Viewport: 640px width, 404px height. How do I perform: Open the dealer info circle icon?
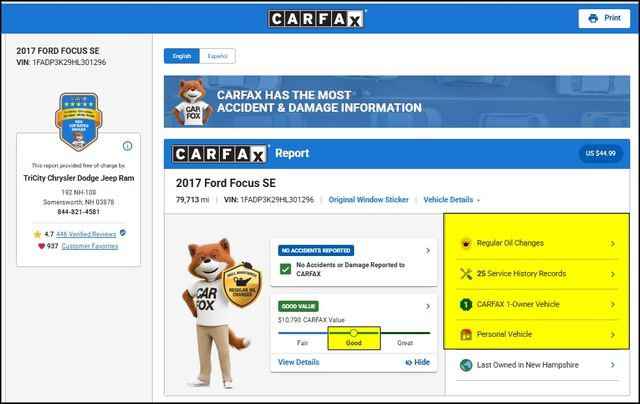coord(127,146)
